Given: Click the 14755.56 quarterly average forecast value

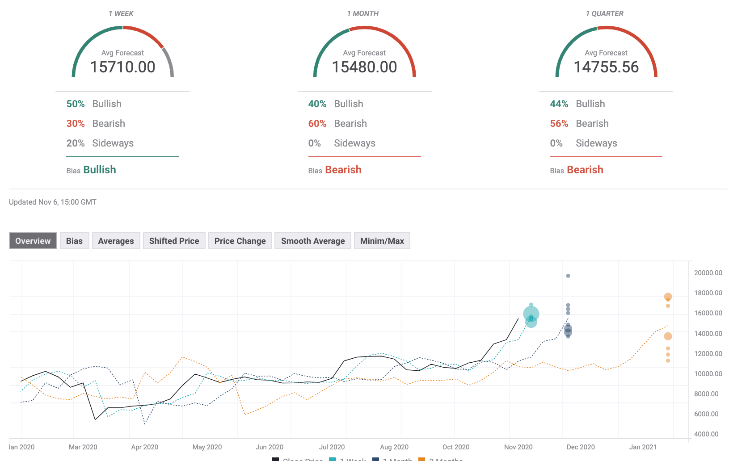Looking at the screenshot, I should [606, 68].
